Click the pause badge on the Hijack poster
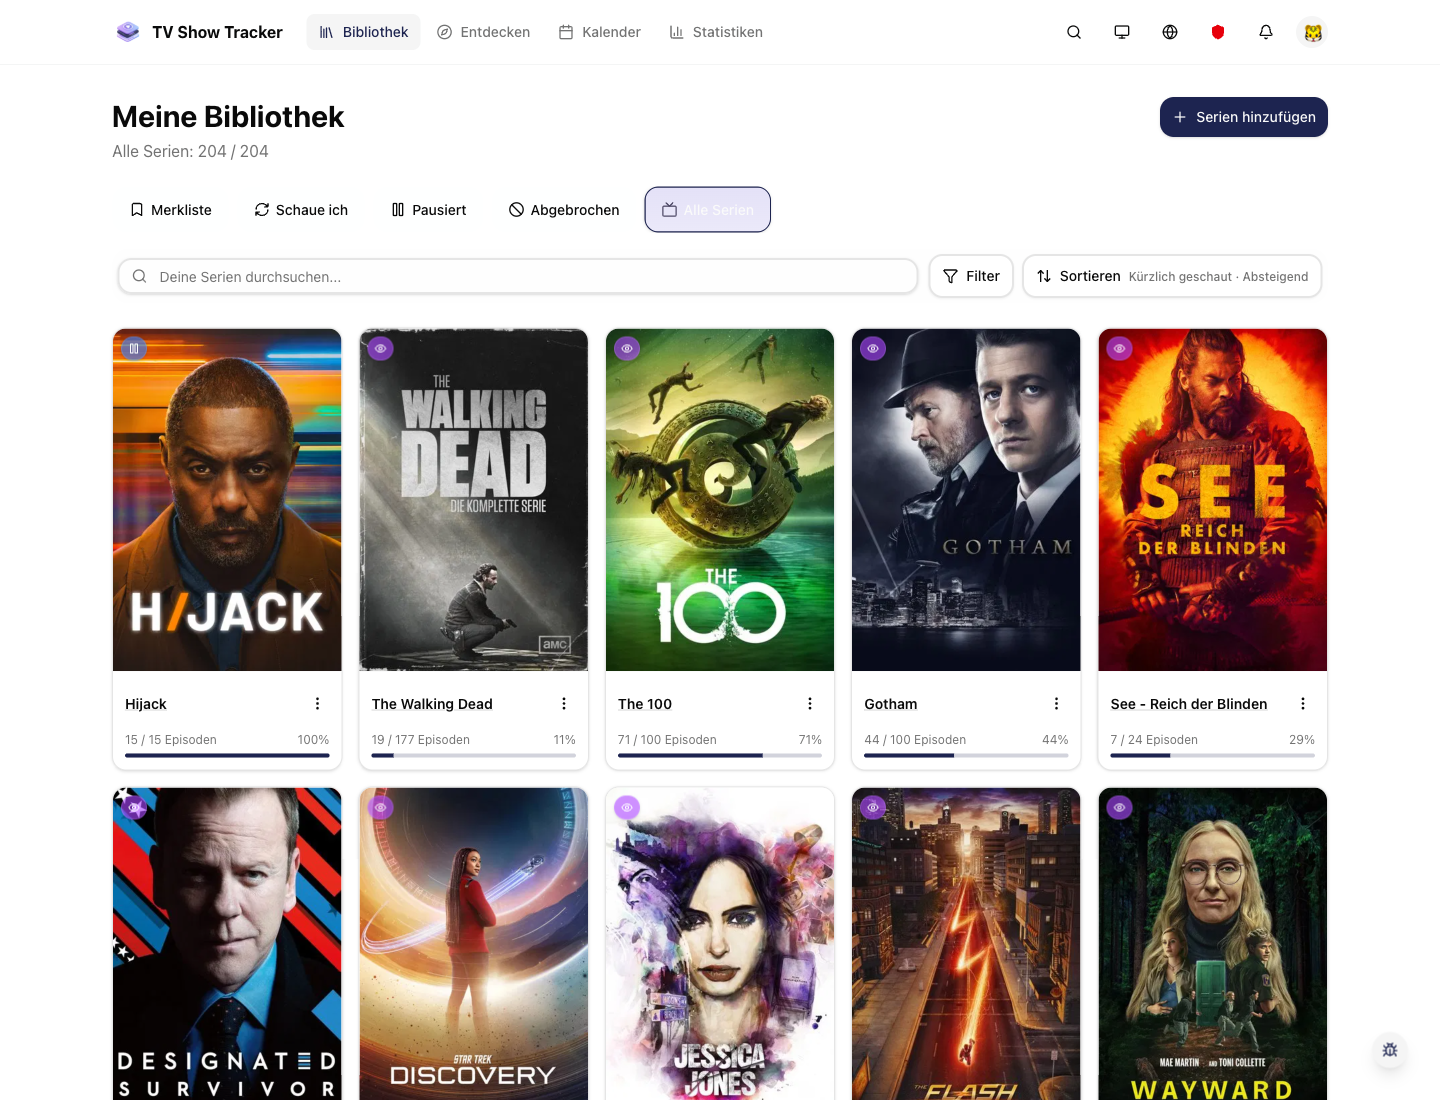1440x1100 pixels. [x=134, y=348]
